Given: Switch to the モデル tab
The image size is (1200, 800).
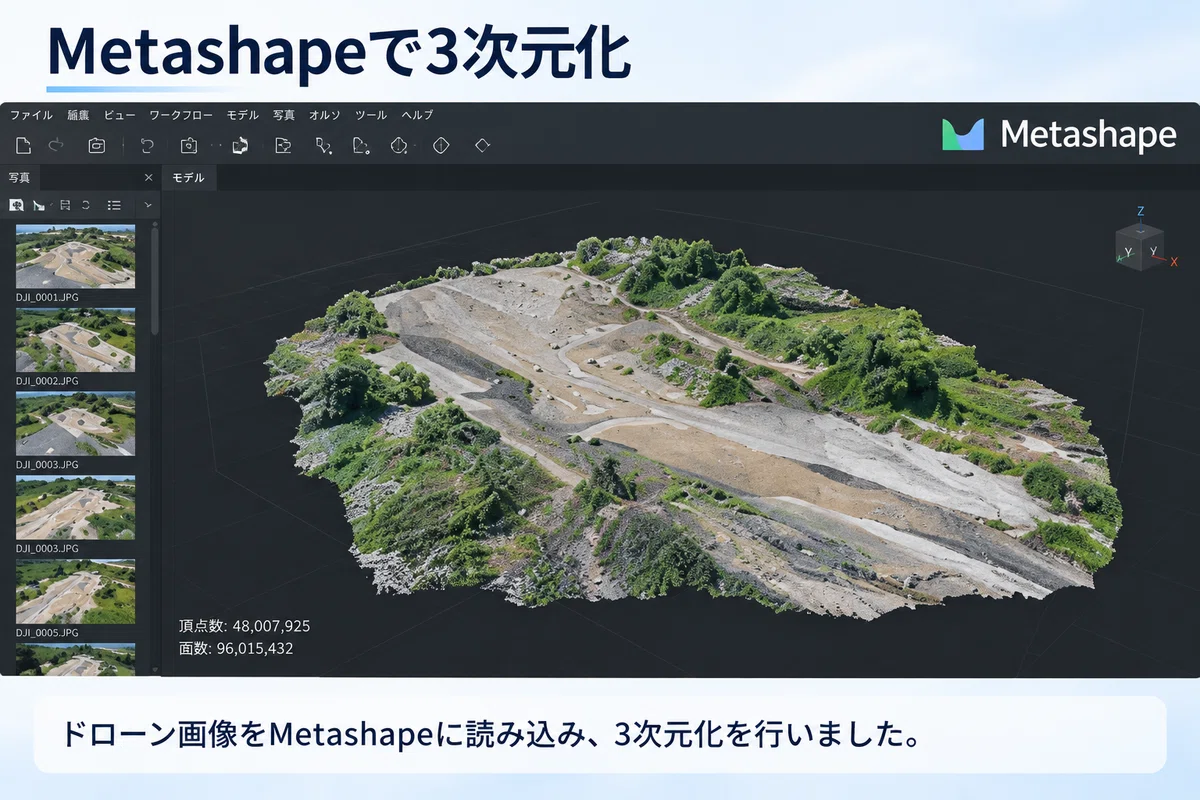Looking at the screenshot, I should 188,178.
